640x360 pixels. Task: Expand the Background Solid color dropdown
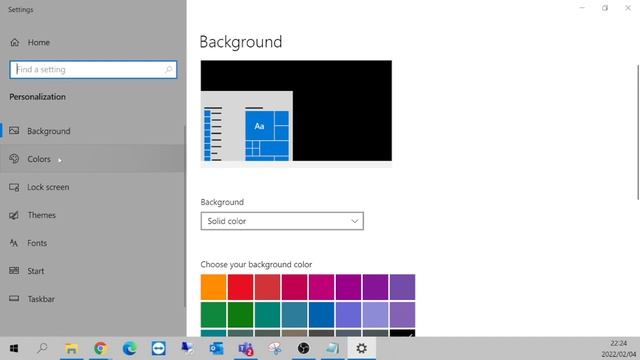tap(282, 221)
